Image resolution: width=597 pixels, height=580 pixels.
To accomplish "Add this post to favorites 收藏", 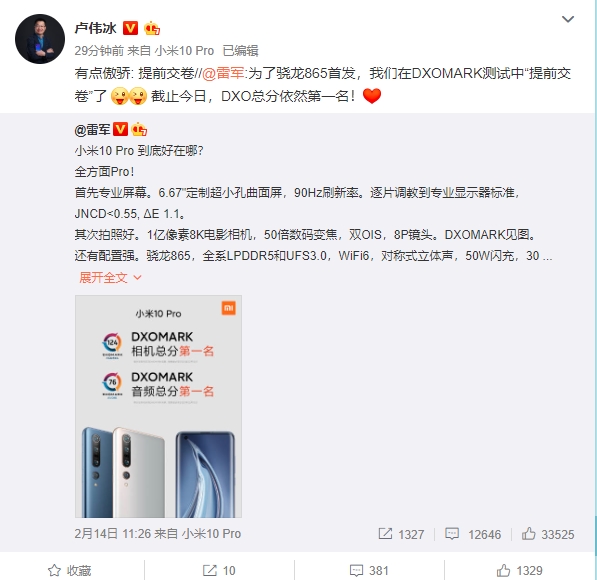I will click(70, 570).
